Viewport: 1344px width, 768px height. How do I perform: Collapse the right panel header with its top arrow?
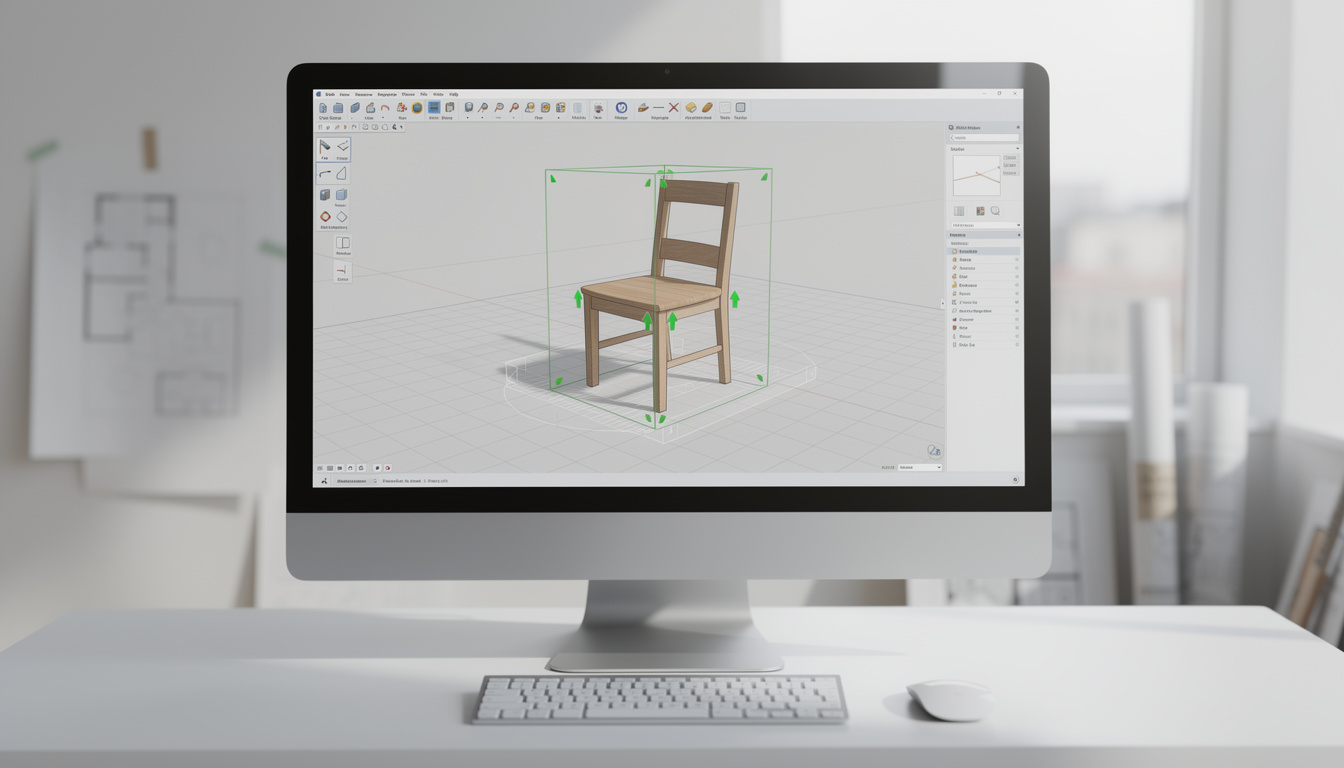[x=1019, y=127]
